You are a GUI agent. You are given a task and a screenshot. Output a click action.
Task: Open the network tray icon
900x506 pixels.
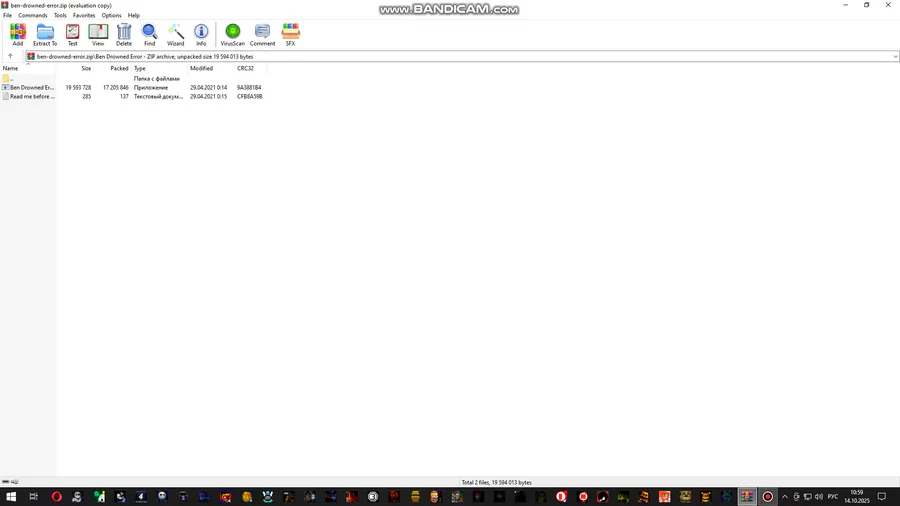pyautogui.click(x=808, y=497)
